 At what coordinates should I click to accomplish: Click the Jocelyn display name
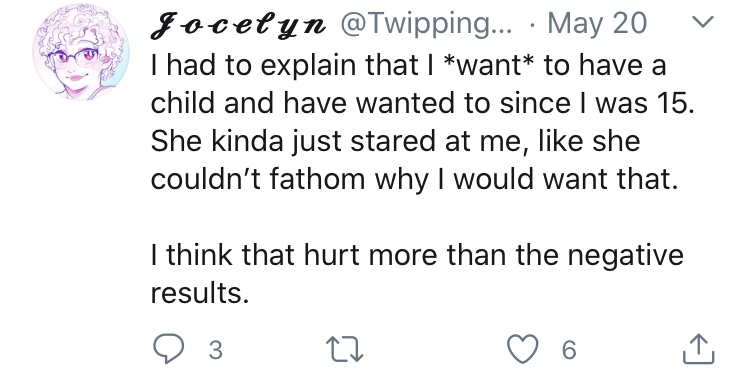[239, 25]
